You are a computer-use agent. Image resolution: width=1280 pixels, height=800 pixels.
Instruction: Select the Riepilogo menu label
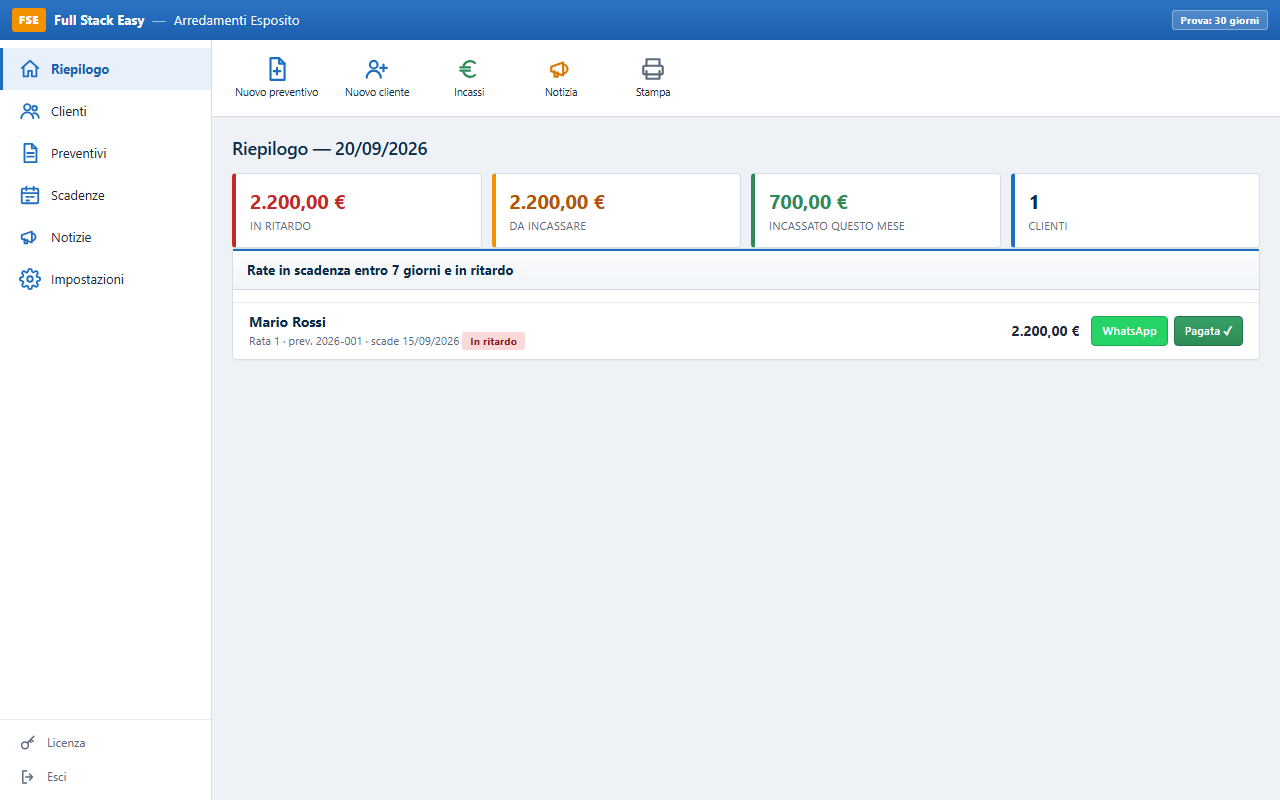pos(80,69)
